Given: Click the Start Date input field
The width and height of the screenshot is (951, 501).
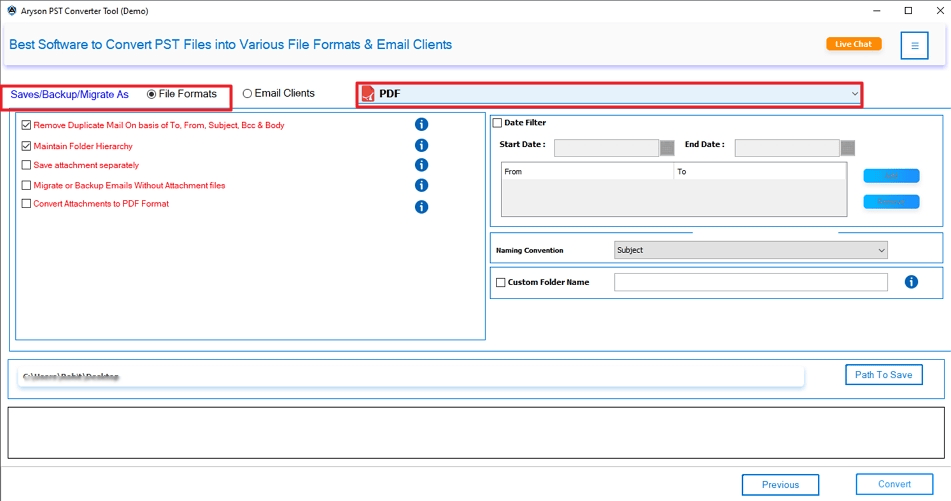Looking at the screenshot, I should [x=607, y=148].
